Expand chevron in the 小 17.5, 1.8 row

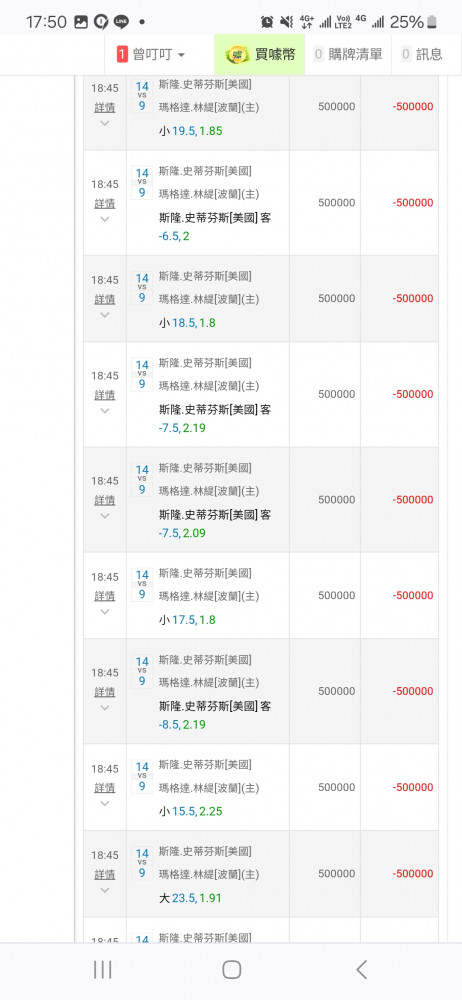click(105, 612)
